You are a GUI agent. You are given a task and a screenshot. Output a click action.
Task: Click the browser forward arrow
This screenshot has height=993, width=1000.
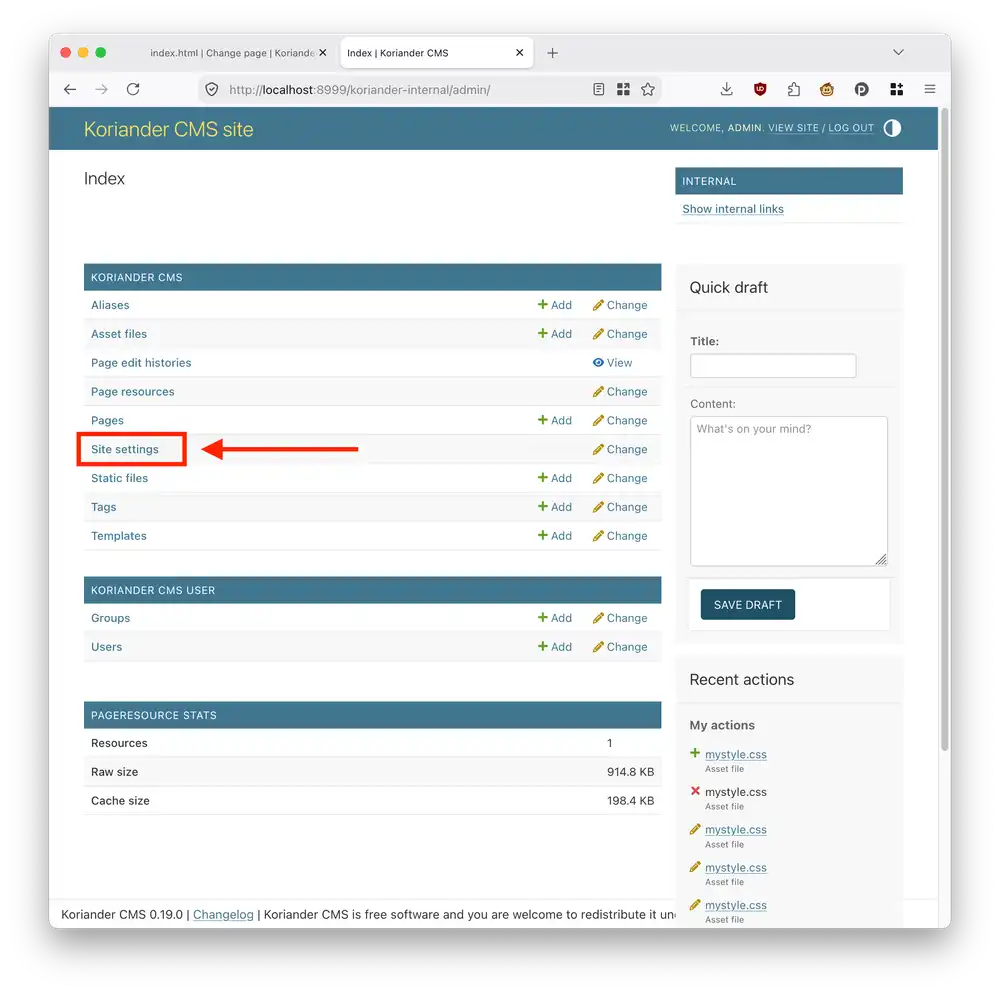(x=101, y=89)
